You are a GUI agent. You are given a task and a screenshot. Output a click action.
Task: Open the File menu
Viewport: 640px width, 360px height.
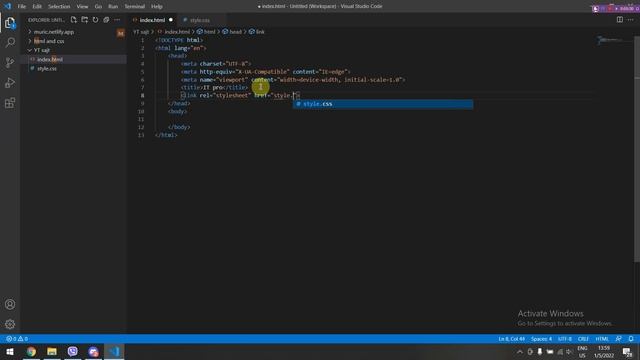22,7
